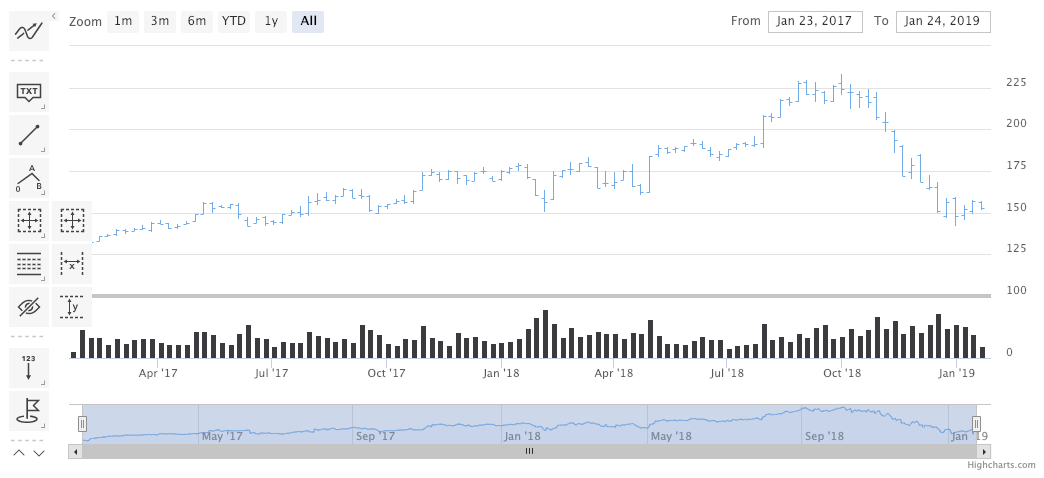Select the Elliott wave A-B tool

pyautogui.click(x=29, y=178)
